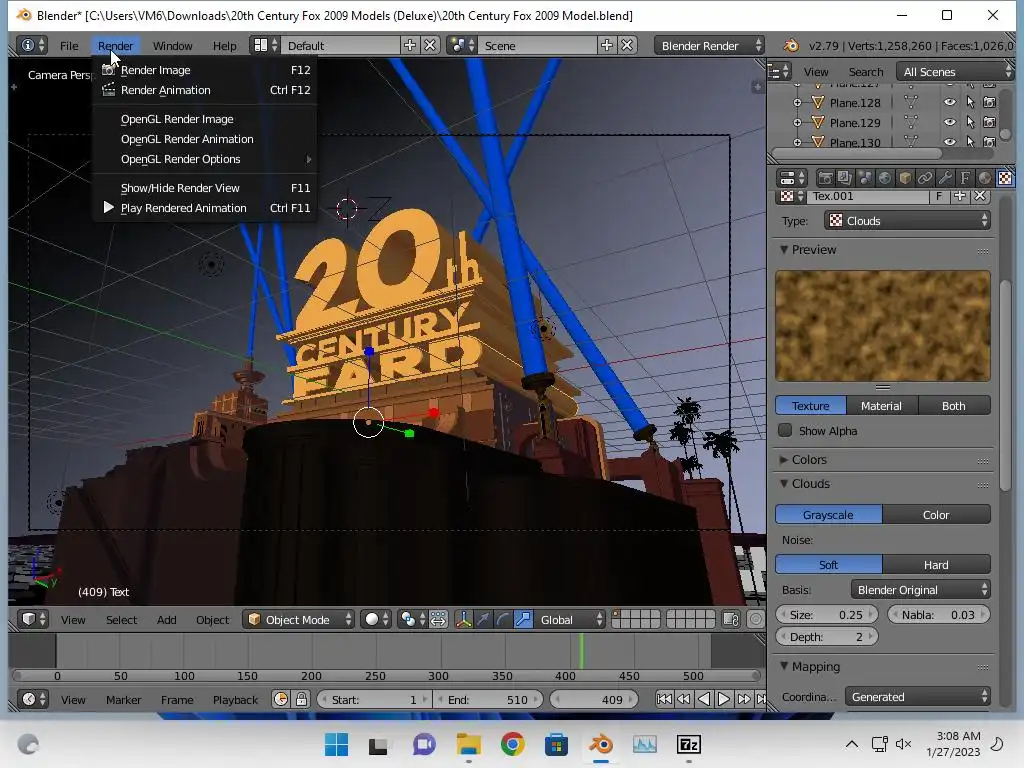The height and width of the screenshot is (768, 1024).
Task: Click the Nabla value slider
Action: click(x=938, y=615)
